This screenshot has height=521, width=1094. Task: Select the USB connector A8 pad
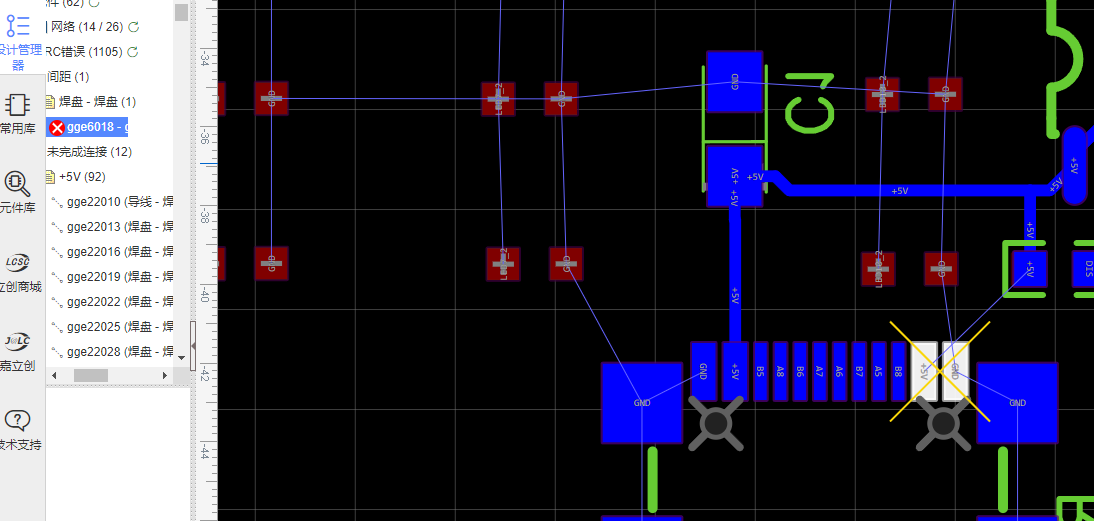(780, 371)
